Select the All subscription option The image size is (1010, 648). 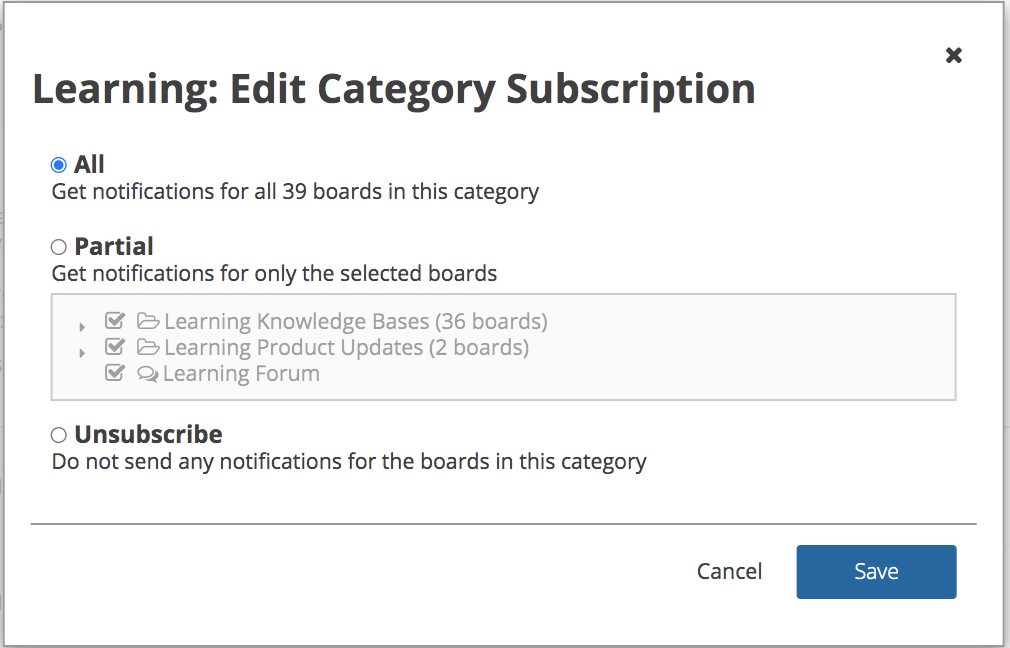(x=57, y=163)
